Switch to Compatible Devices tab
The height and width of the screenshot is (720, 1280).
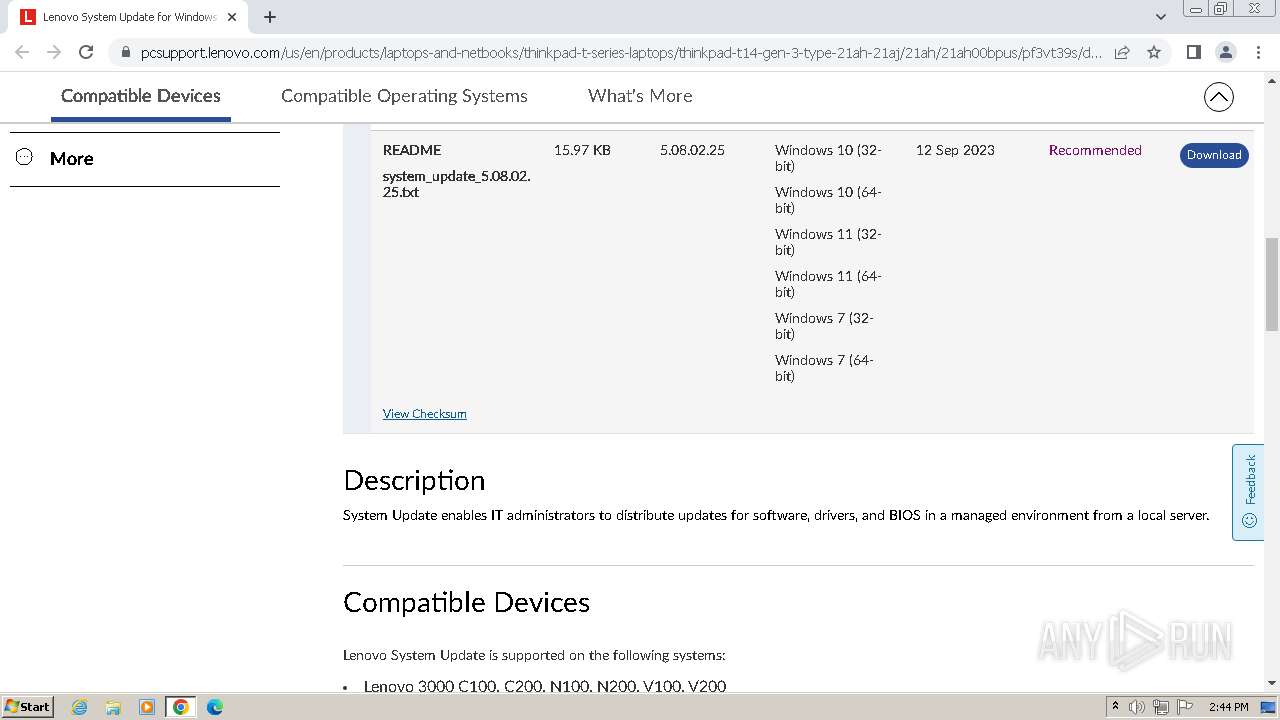click(141, 96)
